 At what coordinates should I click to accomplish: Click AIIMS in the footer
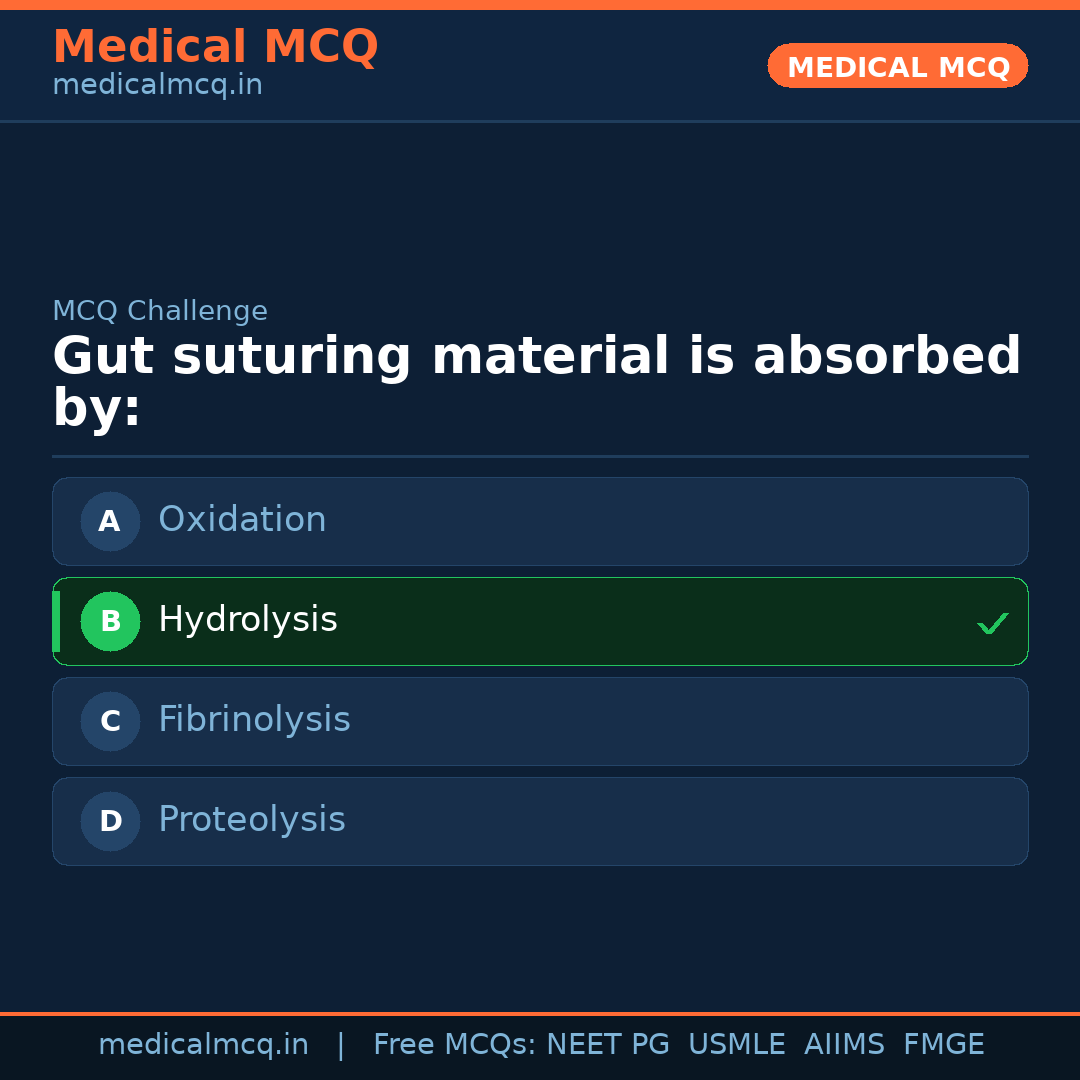point(844,1045)
